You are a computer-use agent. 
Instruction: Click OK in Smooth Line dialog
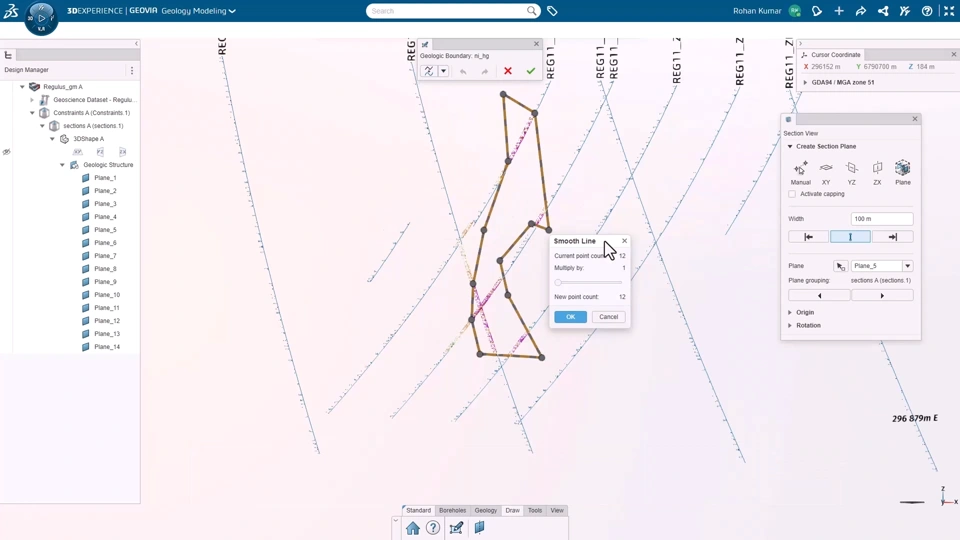click(x=571, y=317)
